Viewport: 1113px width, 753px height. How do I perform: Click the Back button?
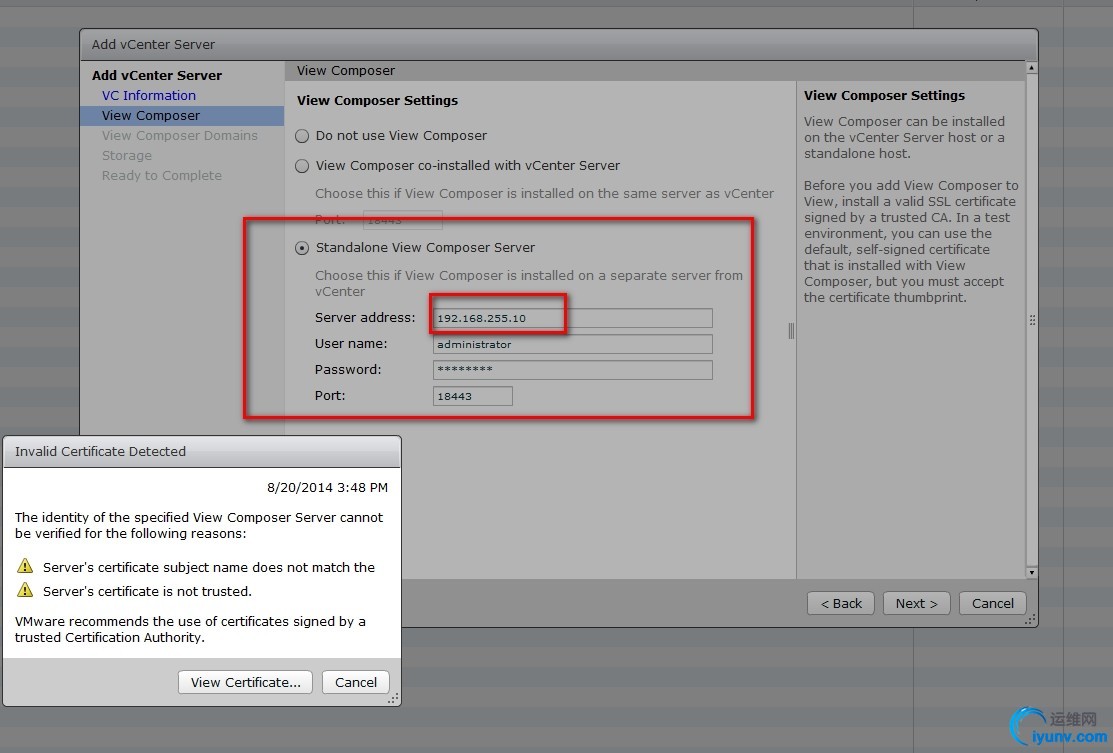pos(841,603)
